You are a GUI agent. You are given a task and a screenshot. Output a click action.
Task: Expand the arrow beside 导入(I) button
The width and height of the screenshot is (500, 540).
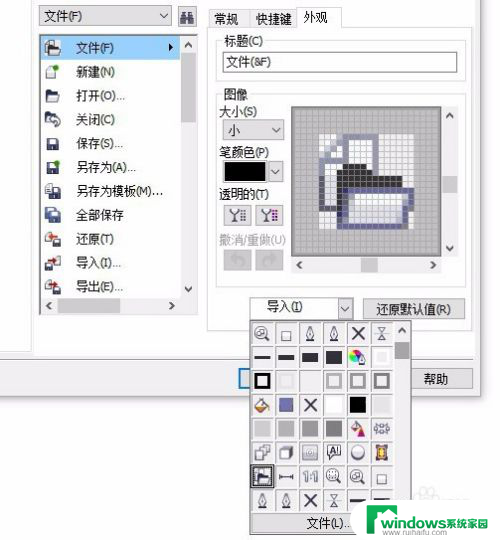click(x=345, y=308)
